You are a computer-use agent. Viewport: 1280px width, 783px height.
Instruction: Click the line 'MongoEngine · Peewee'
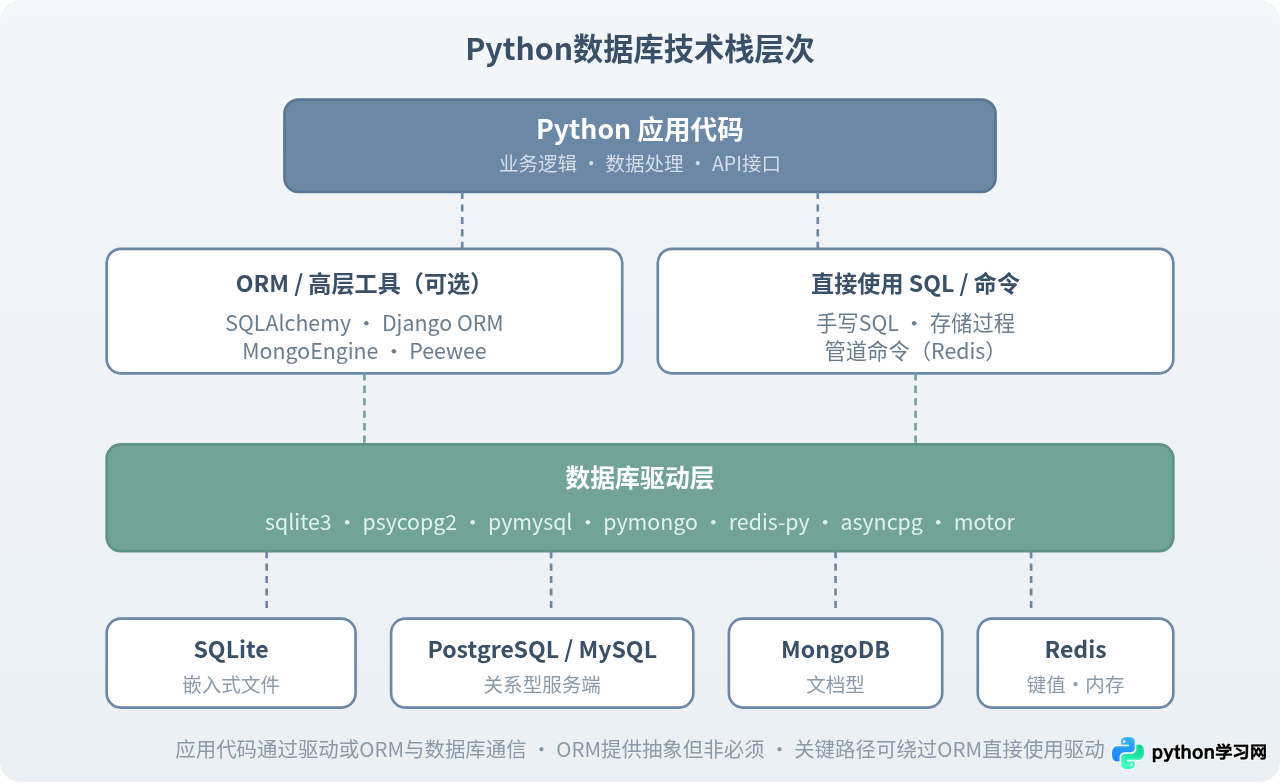click(x=364, y=351)
